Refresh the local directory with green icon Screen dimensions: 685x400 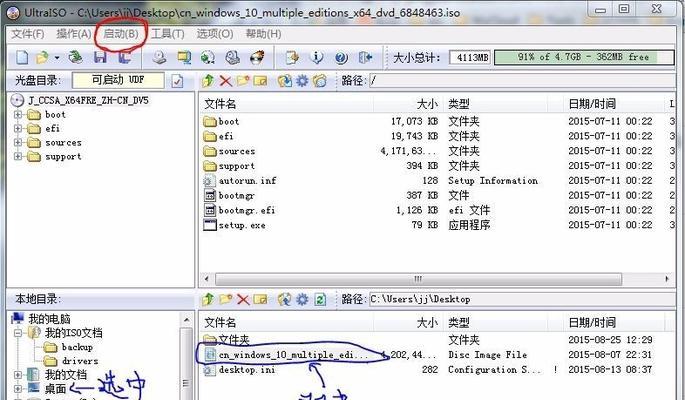[x=320, y=299]
